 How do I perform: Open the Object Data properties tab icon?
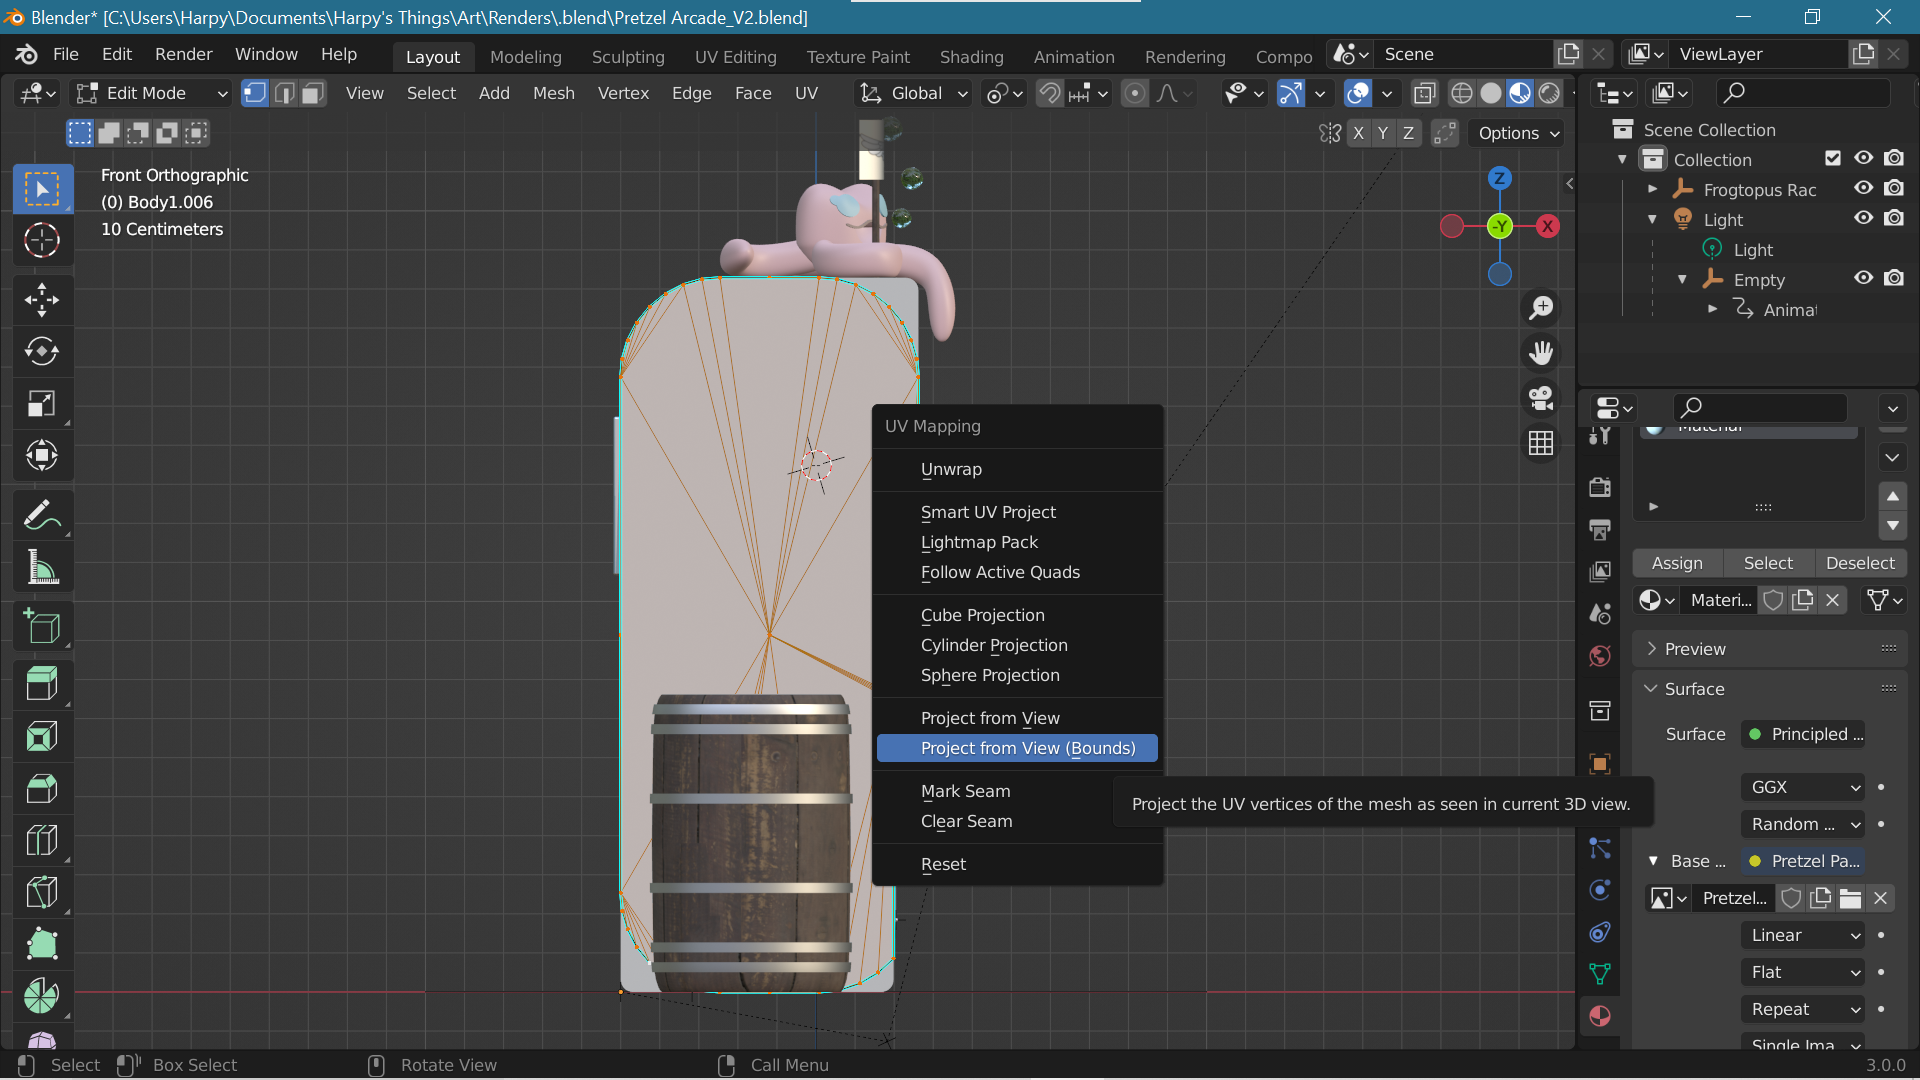(1600, 973)
